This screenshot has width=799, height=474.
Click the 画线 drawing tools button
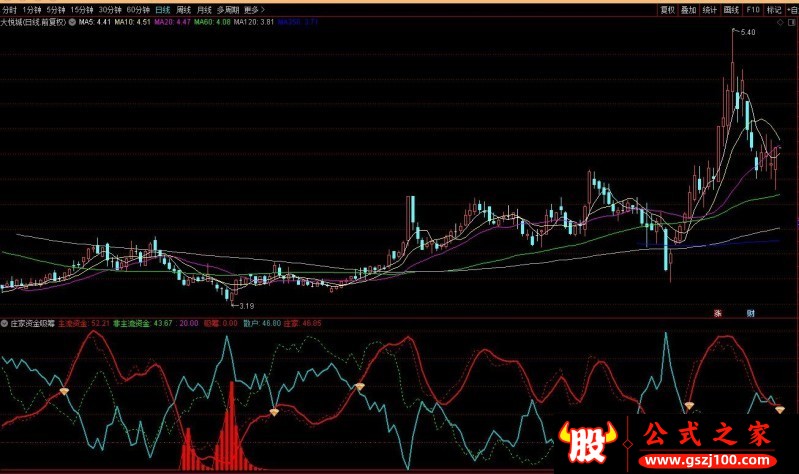pos(731,9)
